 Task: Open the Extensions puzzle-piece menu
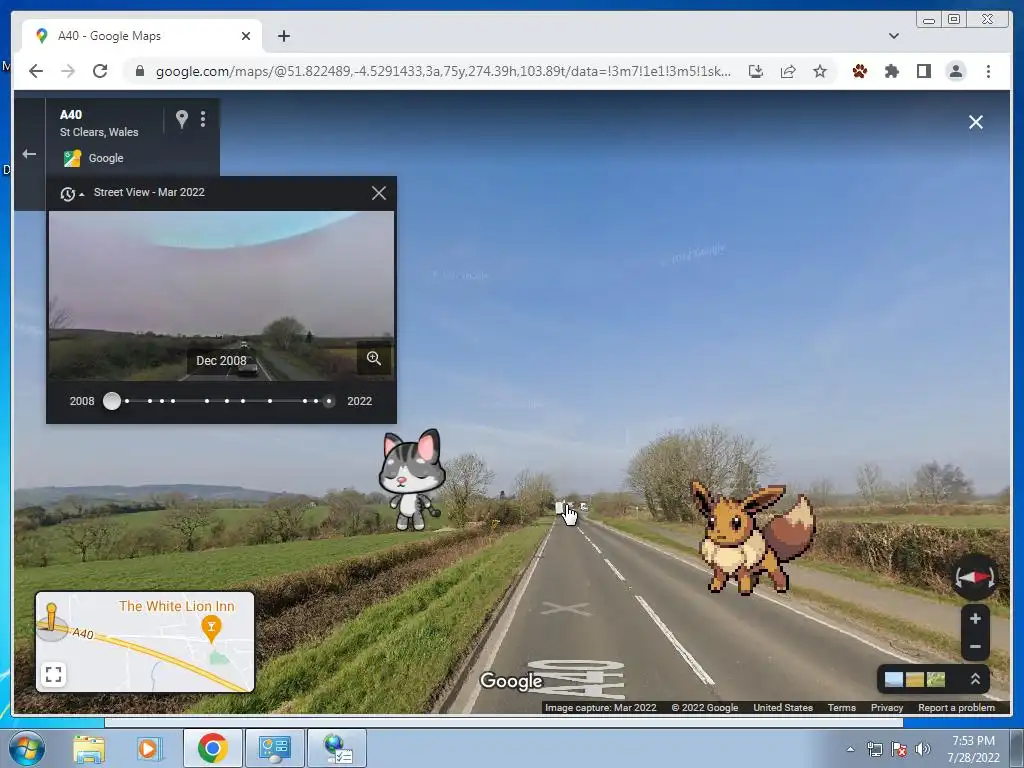pos(891,71)
